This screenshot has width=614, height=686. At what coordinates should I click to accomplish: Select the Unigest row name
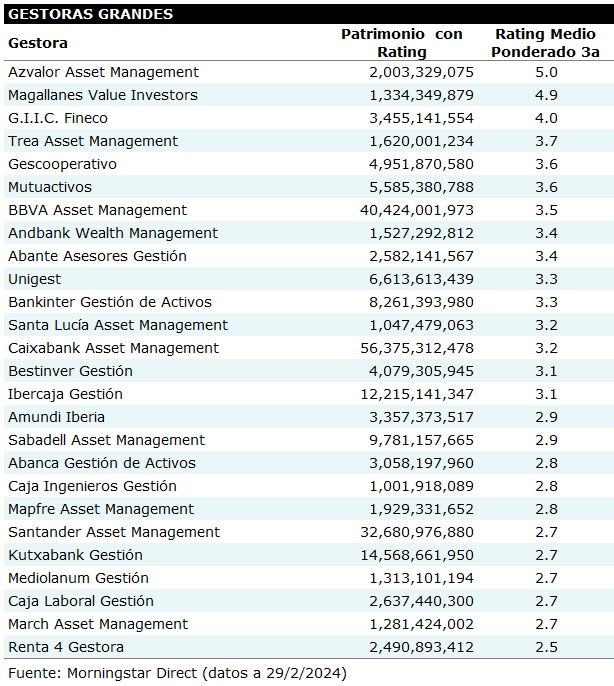[34, 279]
